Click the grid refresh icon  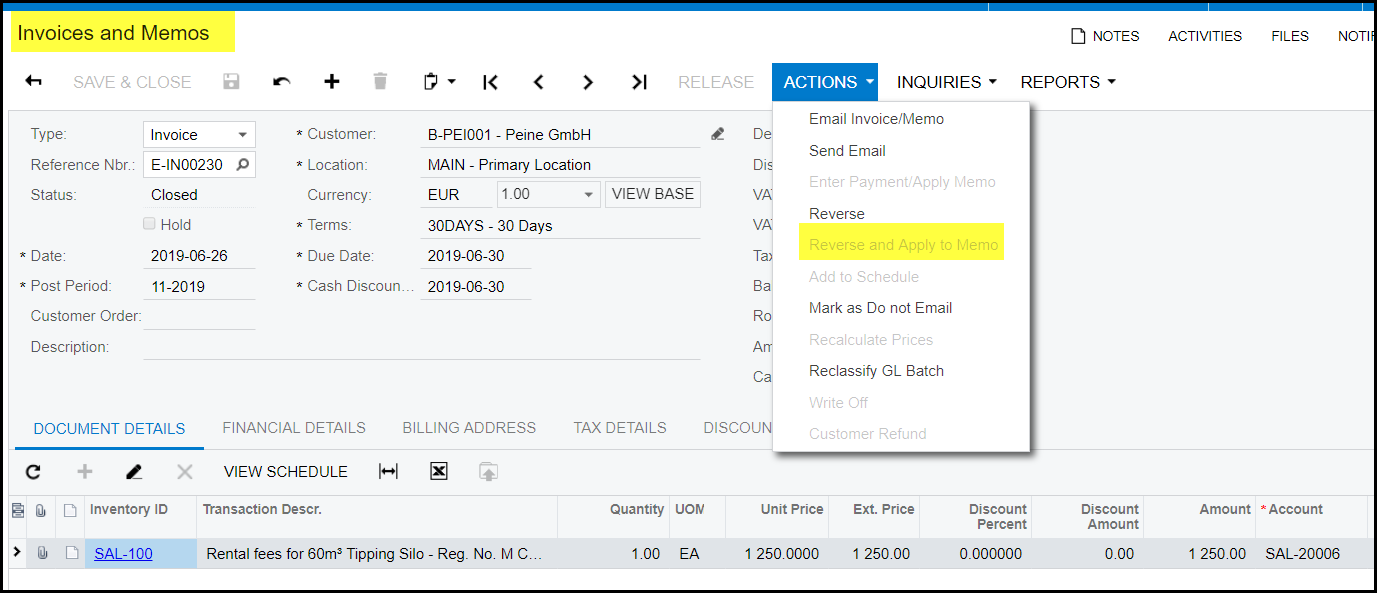[x=34, y=472]
